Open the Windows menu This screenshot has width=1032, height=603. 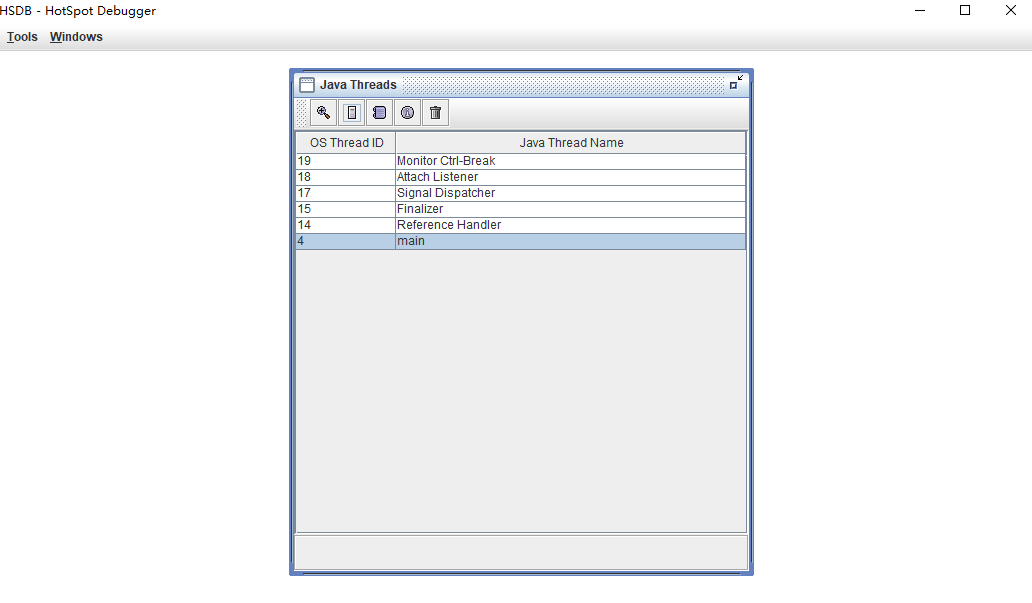[76, 37]
